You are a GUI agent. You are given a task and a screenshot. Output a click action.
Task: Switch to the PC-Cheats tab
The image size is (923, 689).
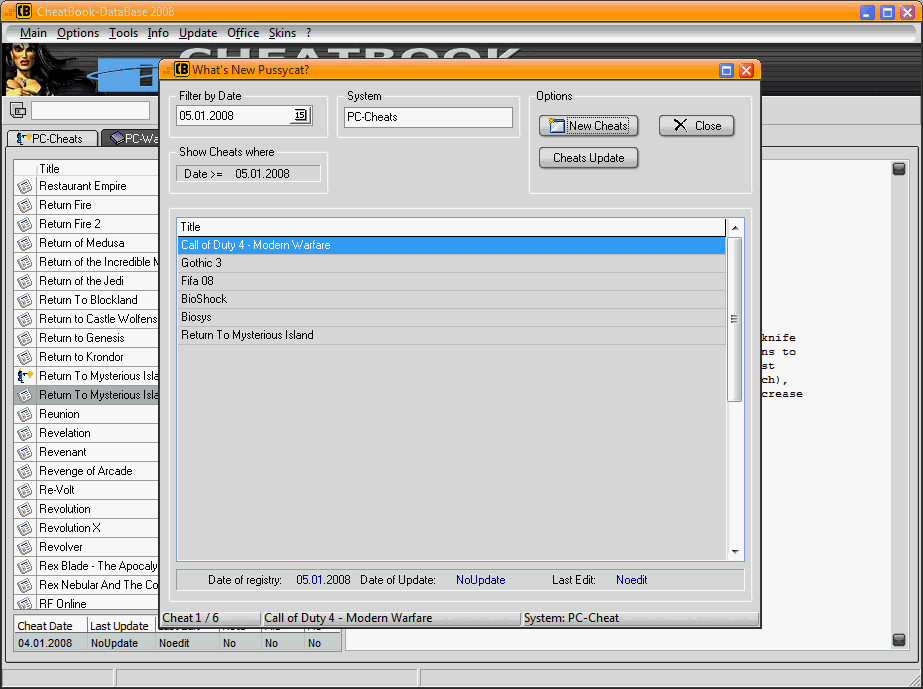[x=52, y=139]
